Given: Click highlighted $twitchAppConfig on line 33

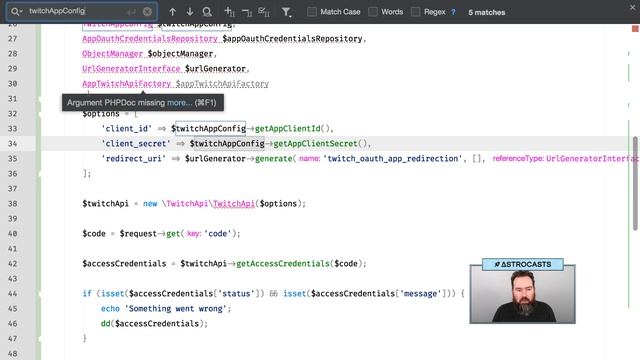Looking at the screenshot, I should 208,129.
